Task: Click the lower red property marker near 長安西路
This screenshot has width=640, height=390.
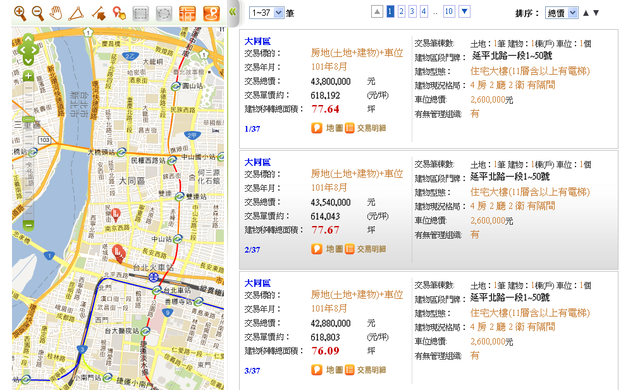Action: (118, 253)
